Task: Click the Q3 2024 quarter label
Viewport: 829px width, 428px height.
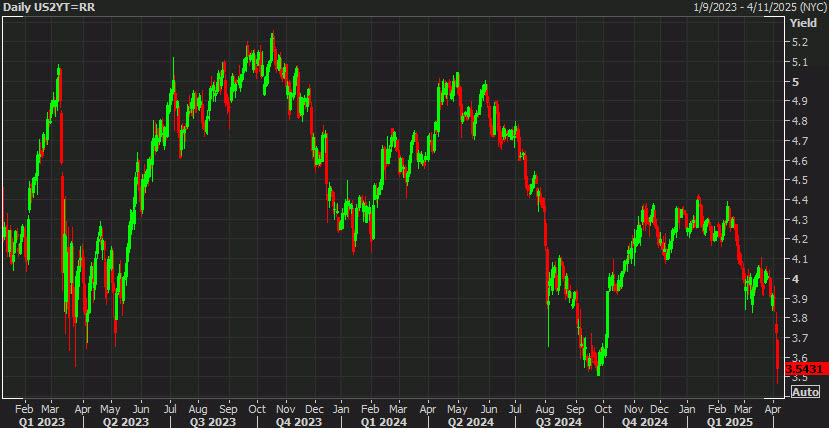Action: pos(559,422)
